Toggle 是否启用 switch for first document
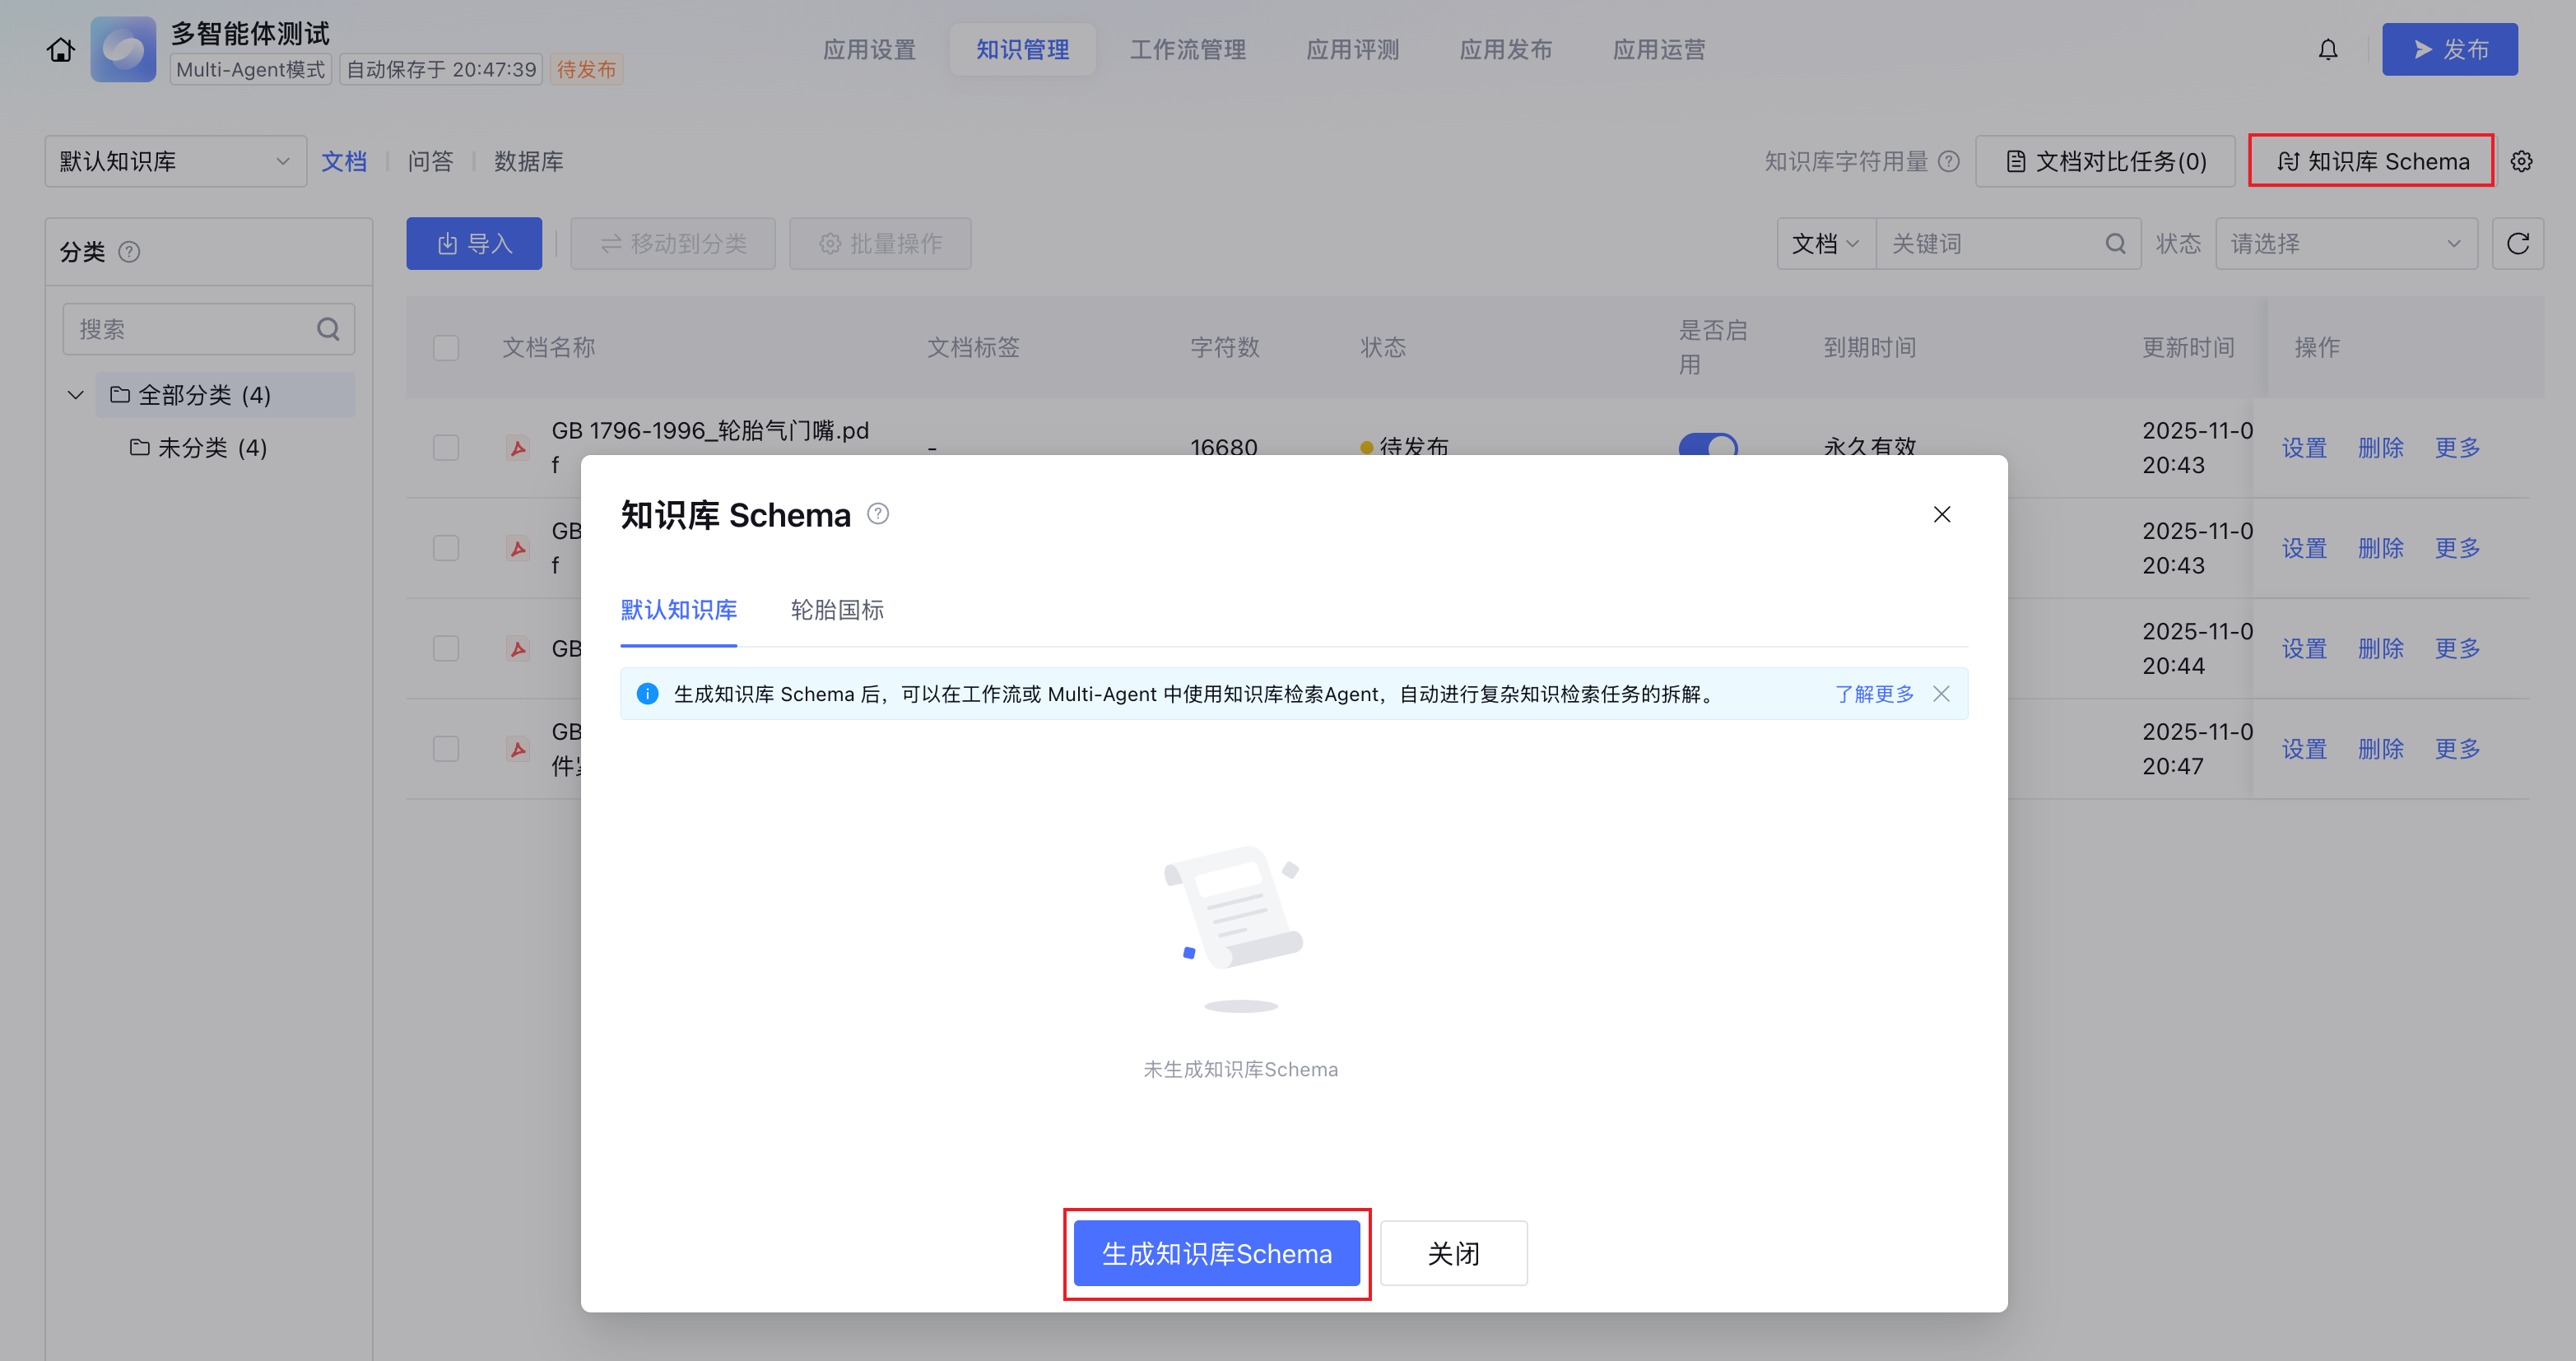The image size is (2576, 1361). tap(1707, 445)
